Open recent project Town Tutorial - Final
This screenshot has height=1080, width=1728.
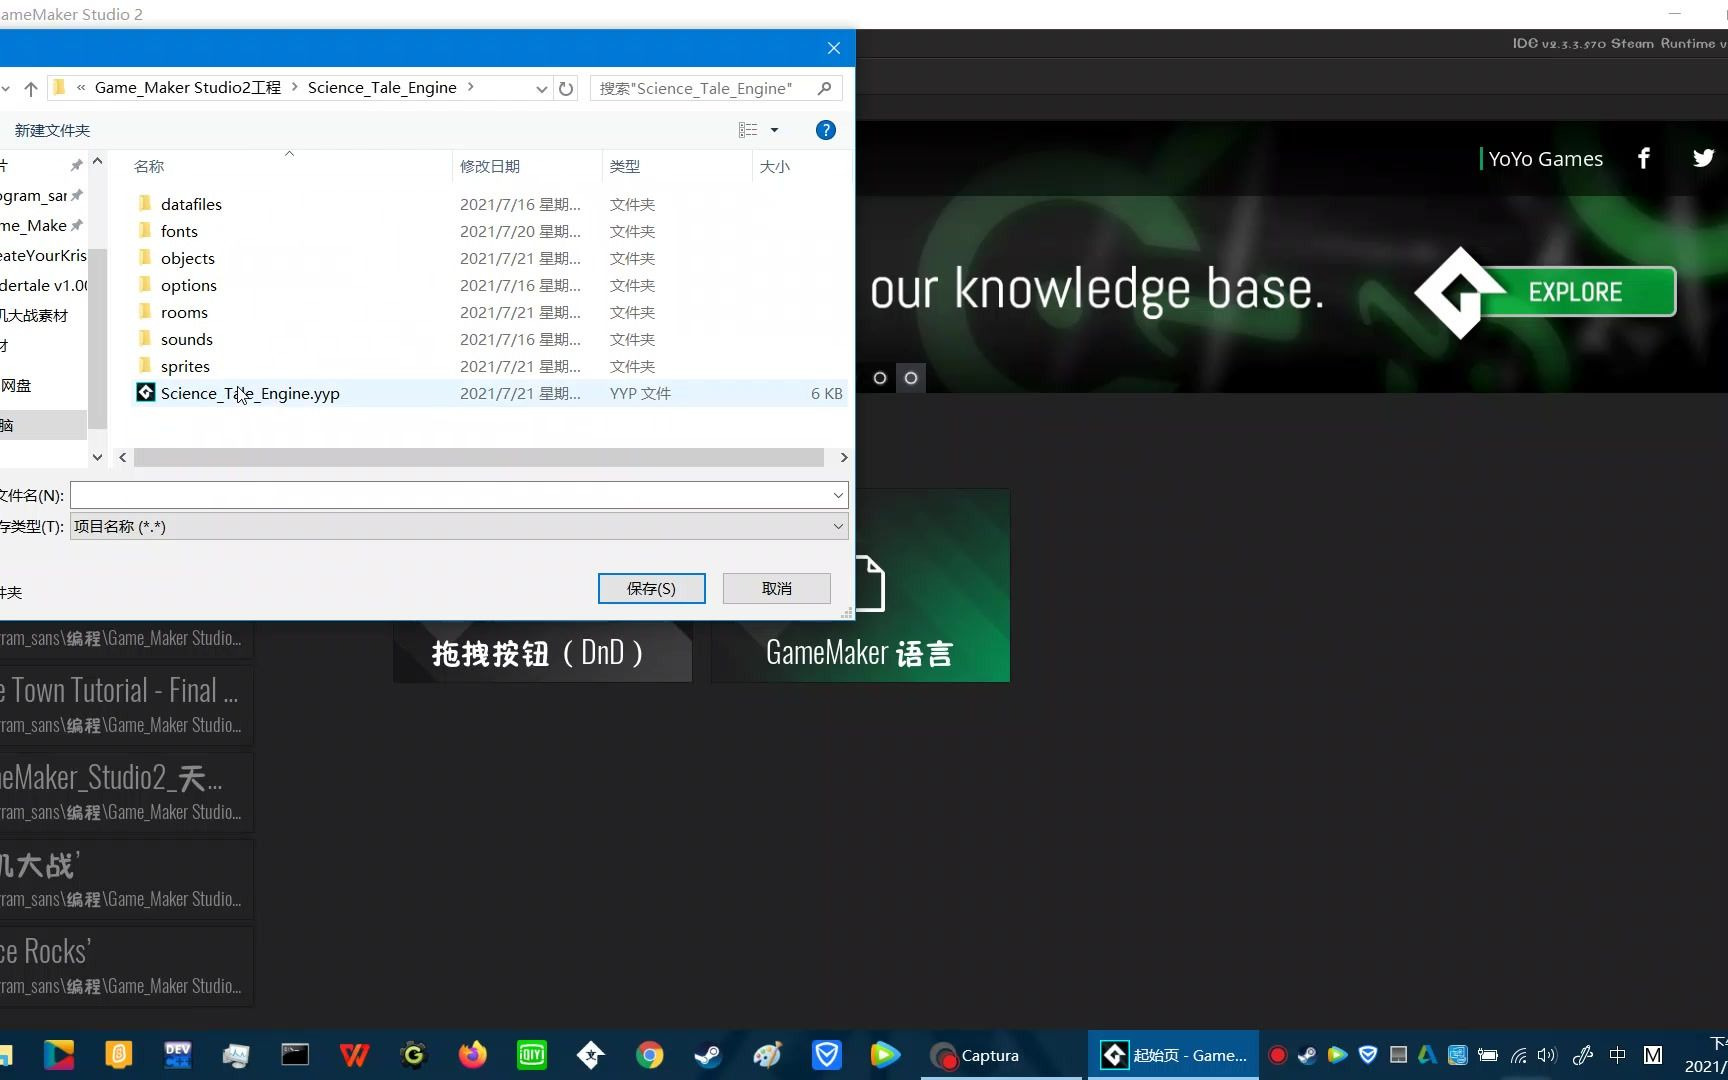click(126, 705)
